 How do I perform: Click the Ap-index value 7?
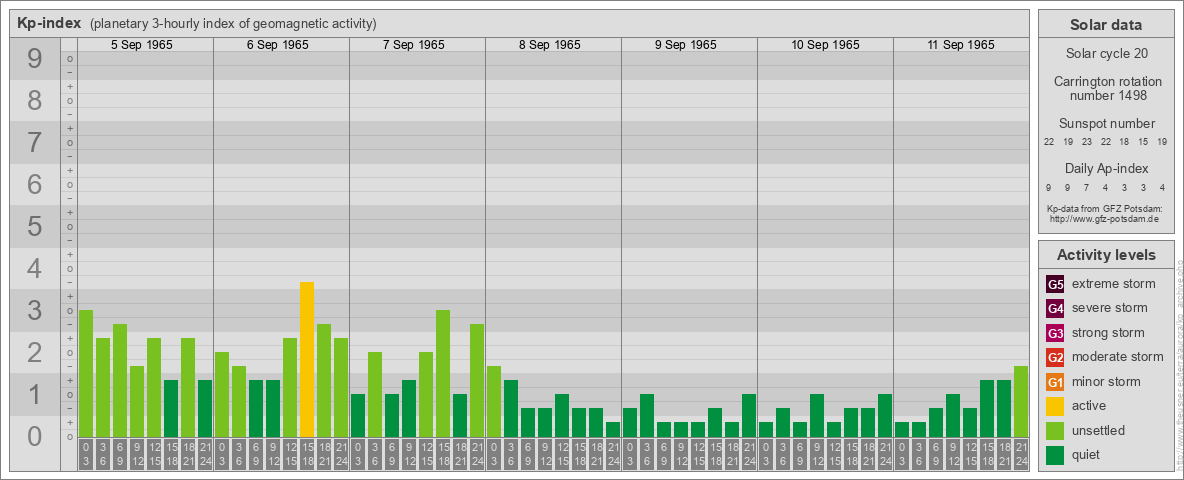[x=1087, y=187]
